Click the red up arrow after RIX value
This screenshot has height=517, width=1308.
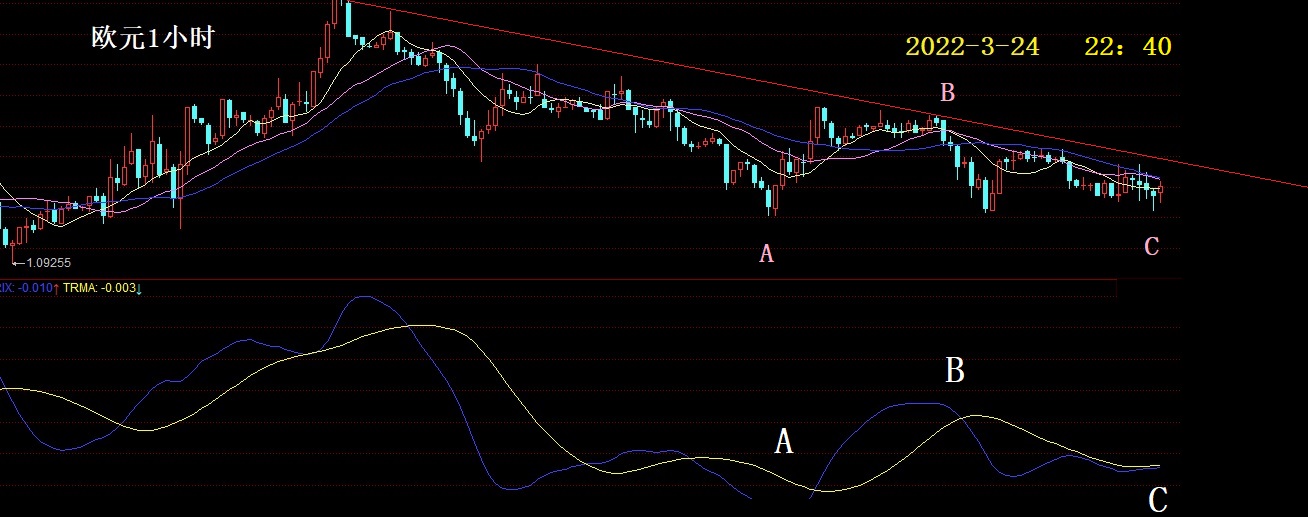56,288
